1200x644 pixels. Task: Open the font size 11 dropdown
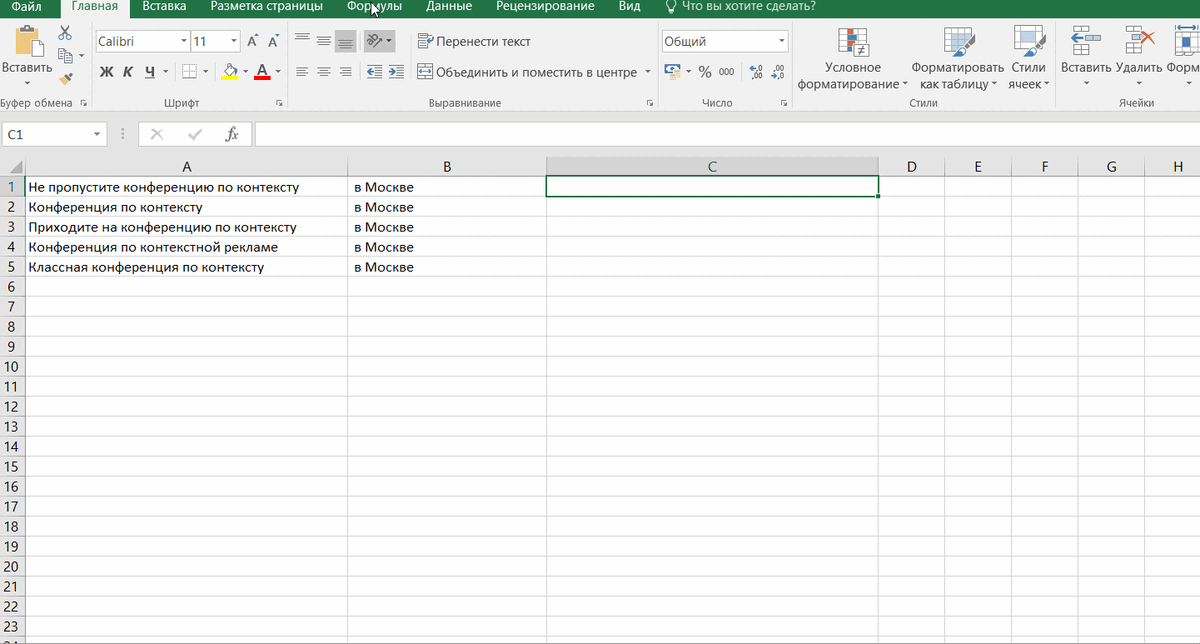pyautogui.click(x=234, y=42)
